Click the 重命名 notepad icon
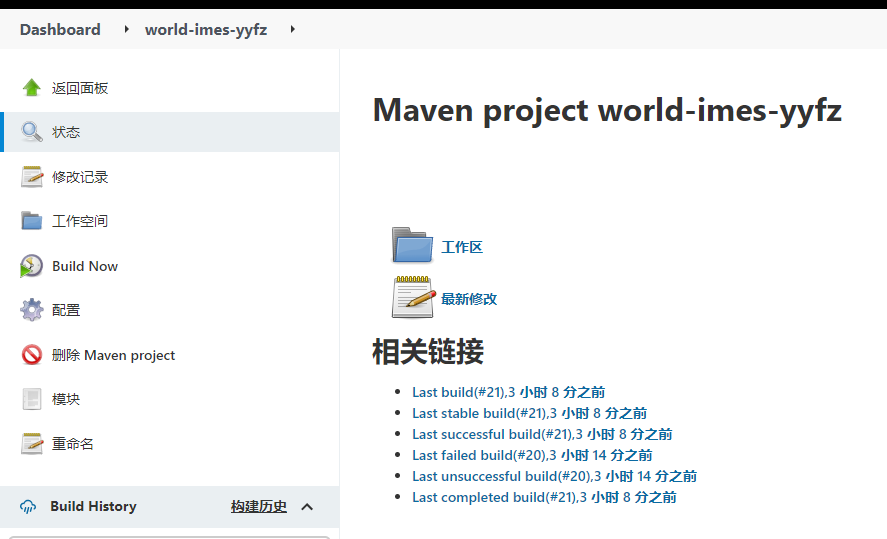This screenshot has height=539, width=887. point(32,443)
